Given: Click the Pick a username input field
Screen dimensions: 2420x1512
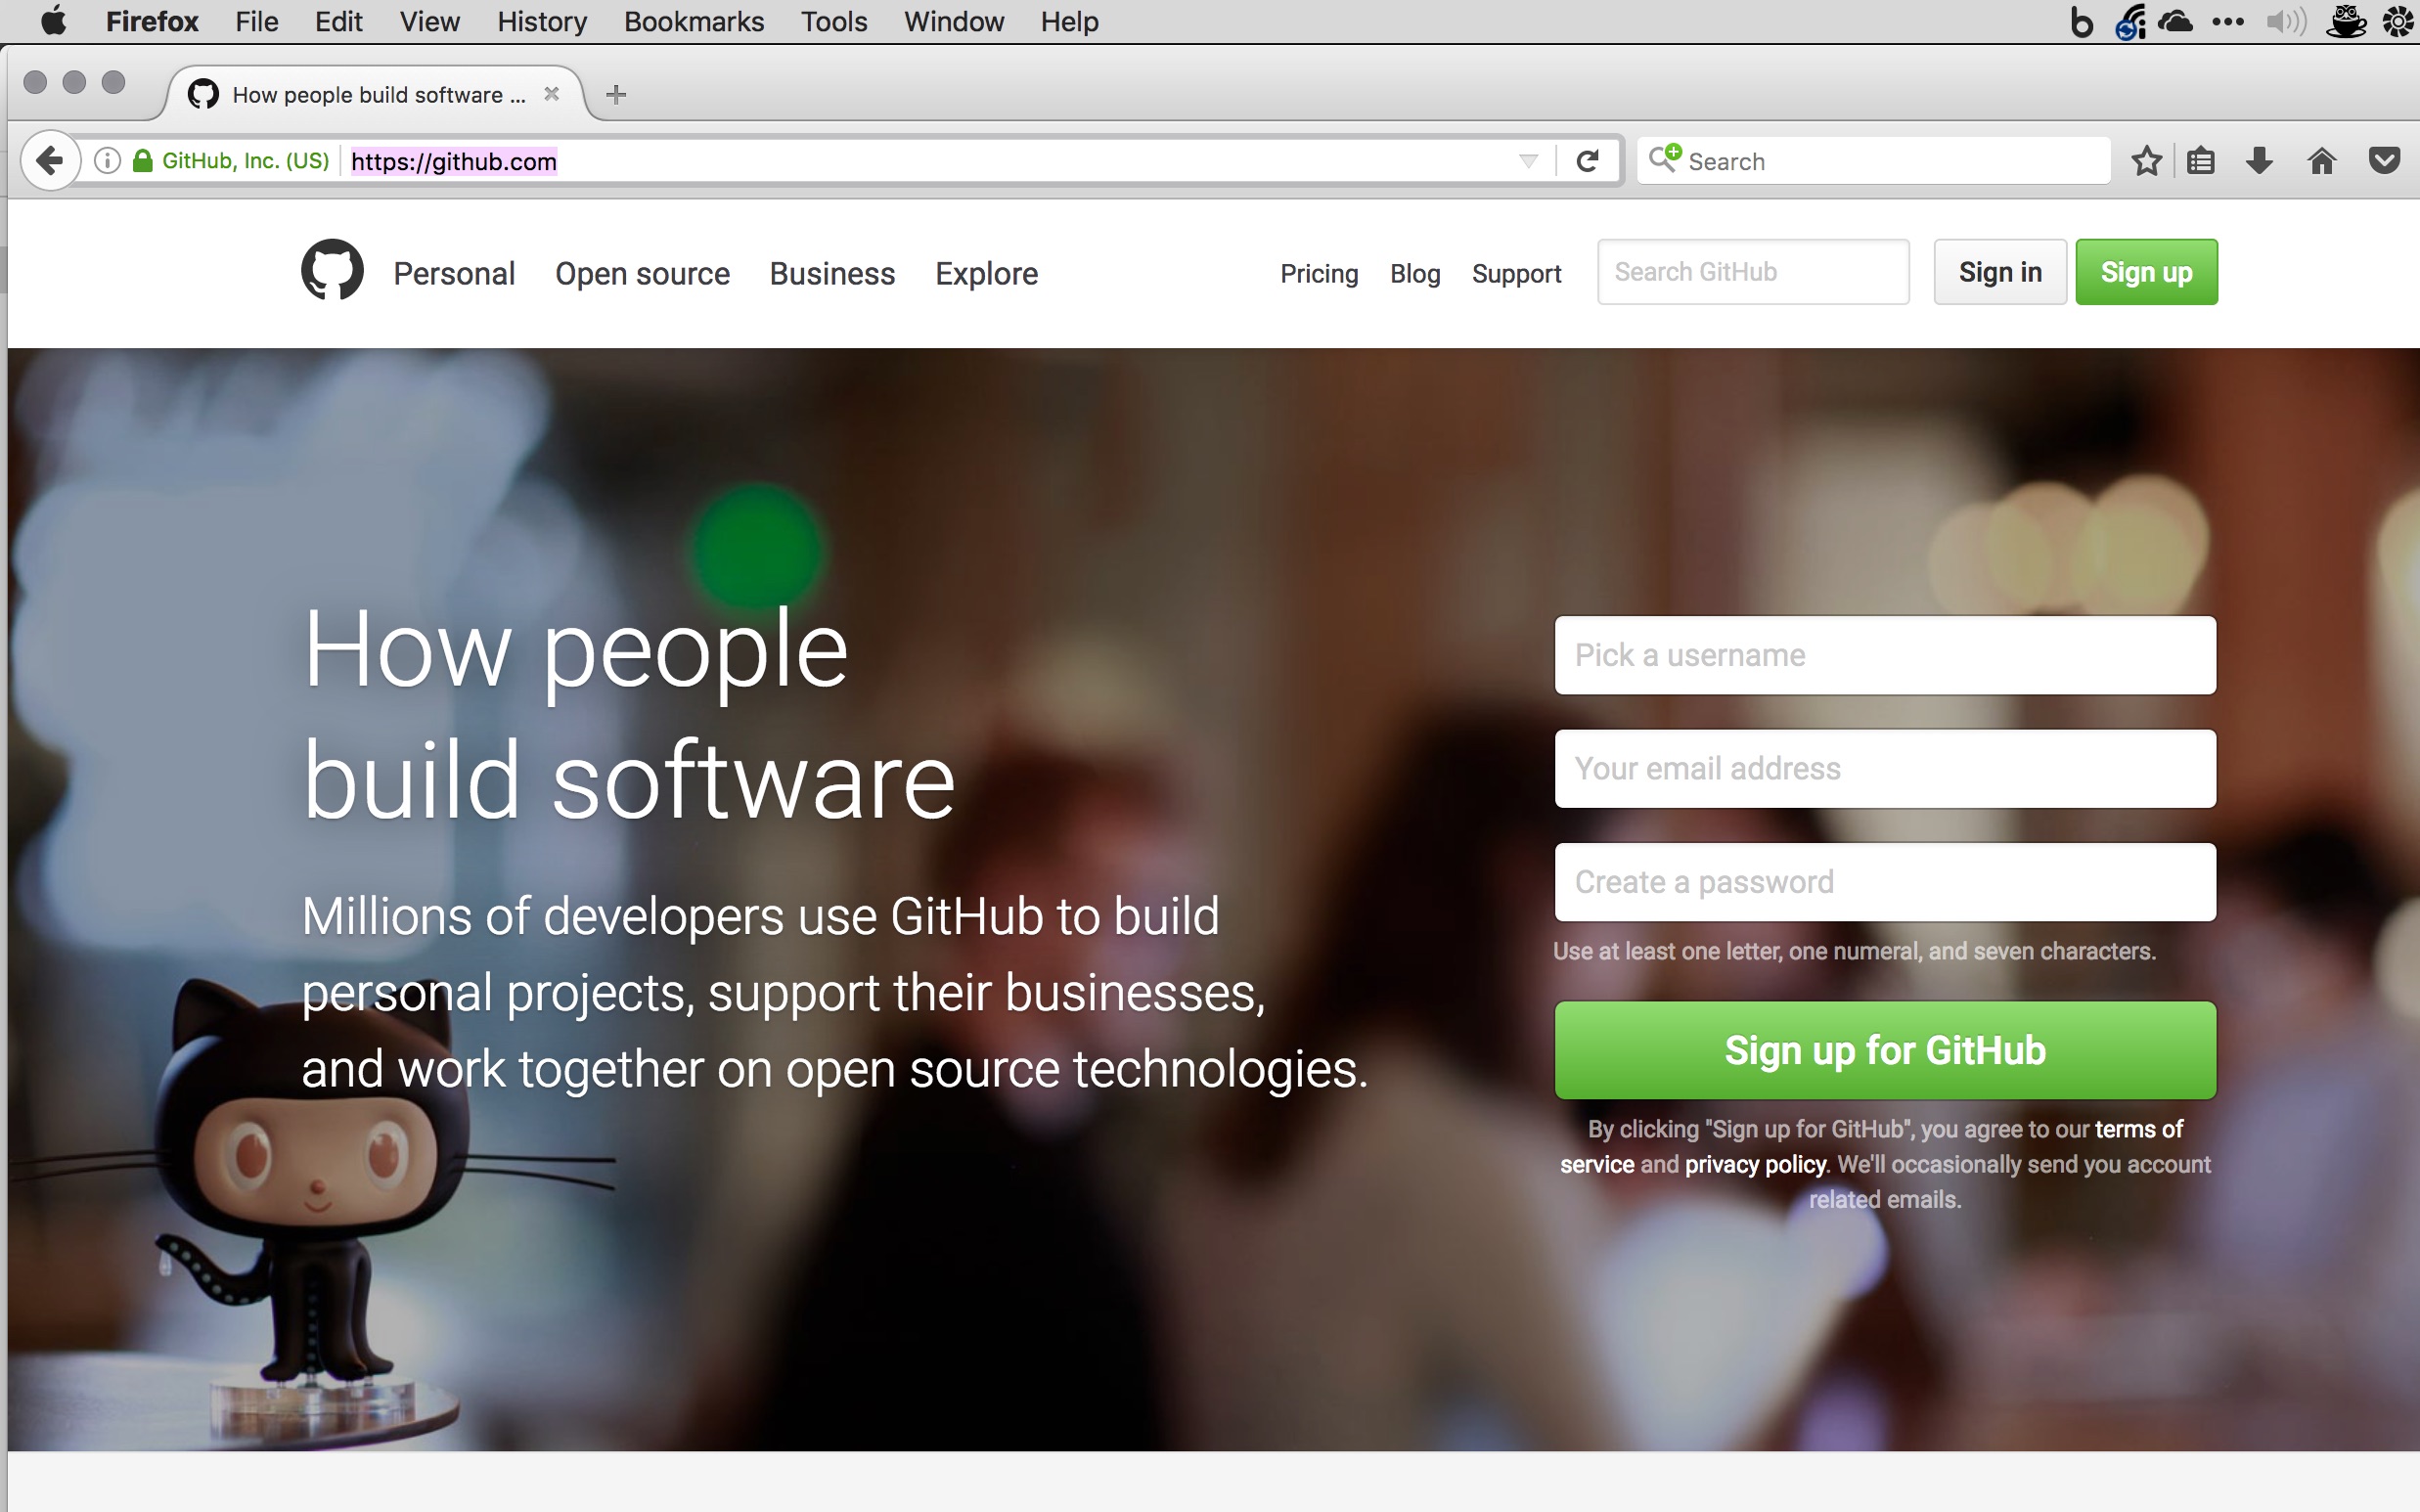Looking at the screenshot, I should coord(1885,653).
